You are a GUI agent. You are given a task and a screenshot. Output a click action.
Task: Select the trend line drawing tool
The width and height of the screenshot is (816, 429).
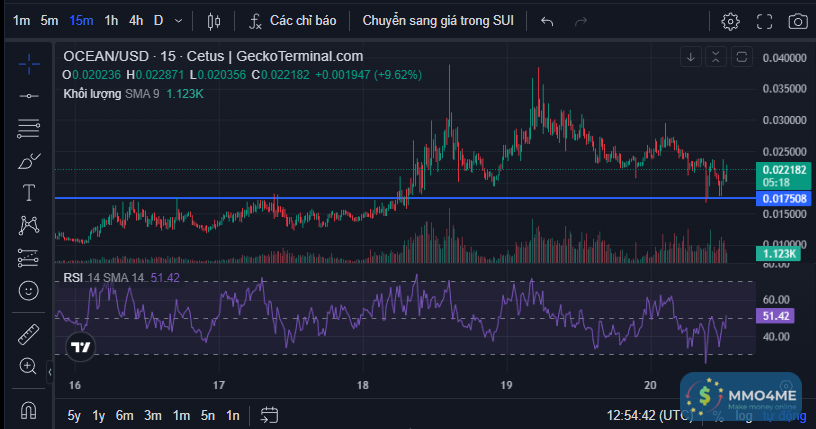coord(29,96)
